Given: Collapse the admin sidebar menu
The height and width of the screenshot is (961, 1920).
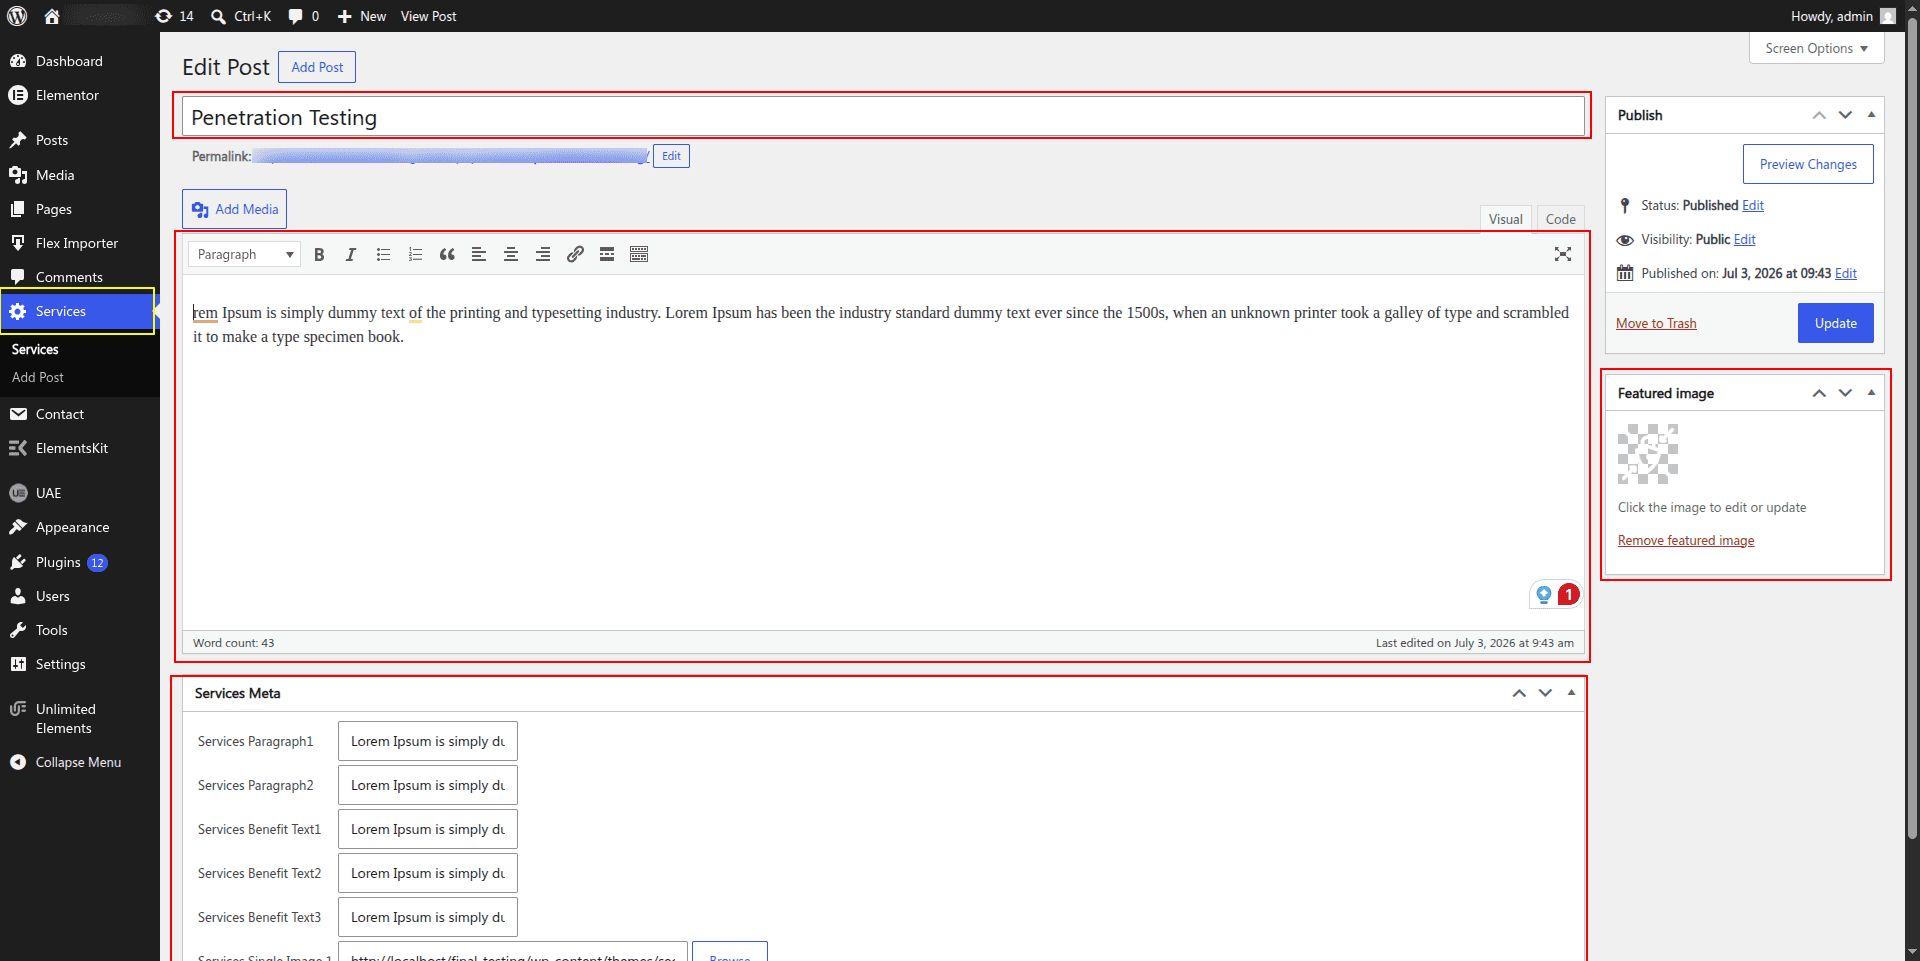Looking at the screenshot, I should 80,762.
